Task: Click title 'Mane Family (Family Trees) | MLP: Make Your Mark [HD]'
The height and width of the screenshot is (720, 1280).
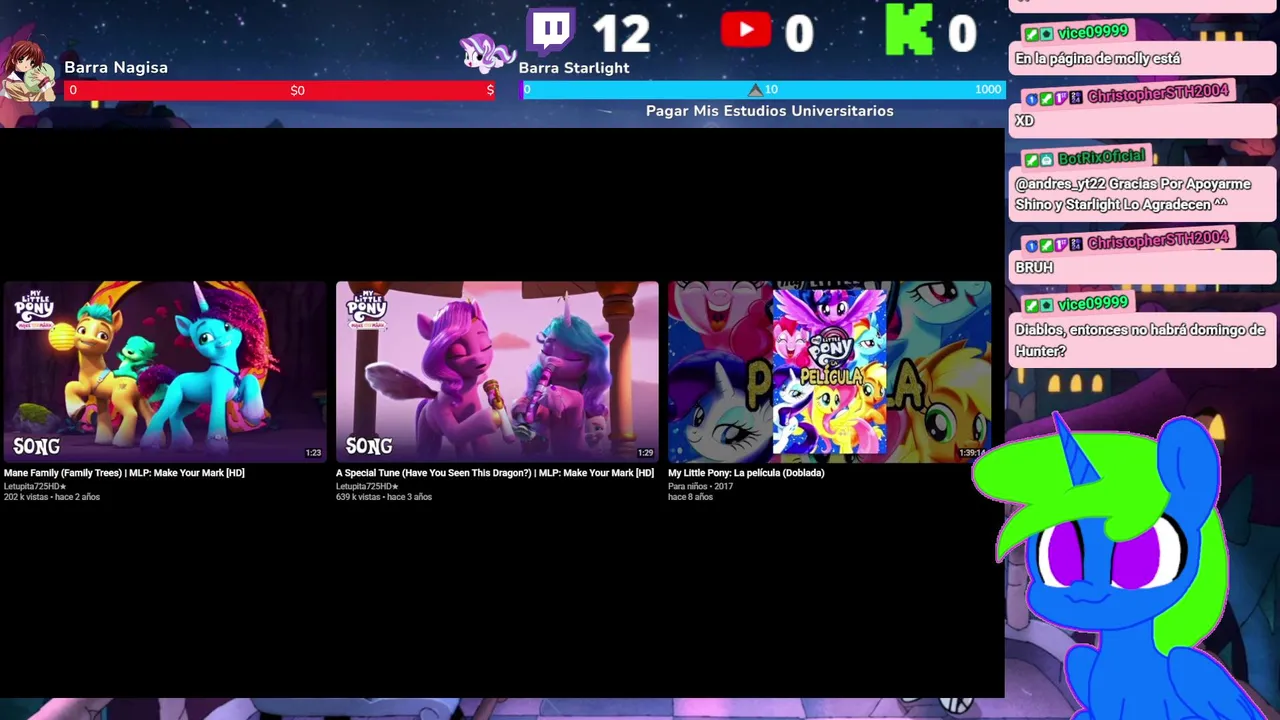Action: click(124, 473)
